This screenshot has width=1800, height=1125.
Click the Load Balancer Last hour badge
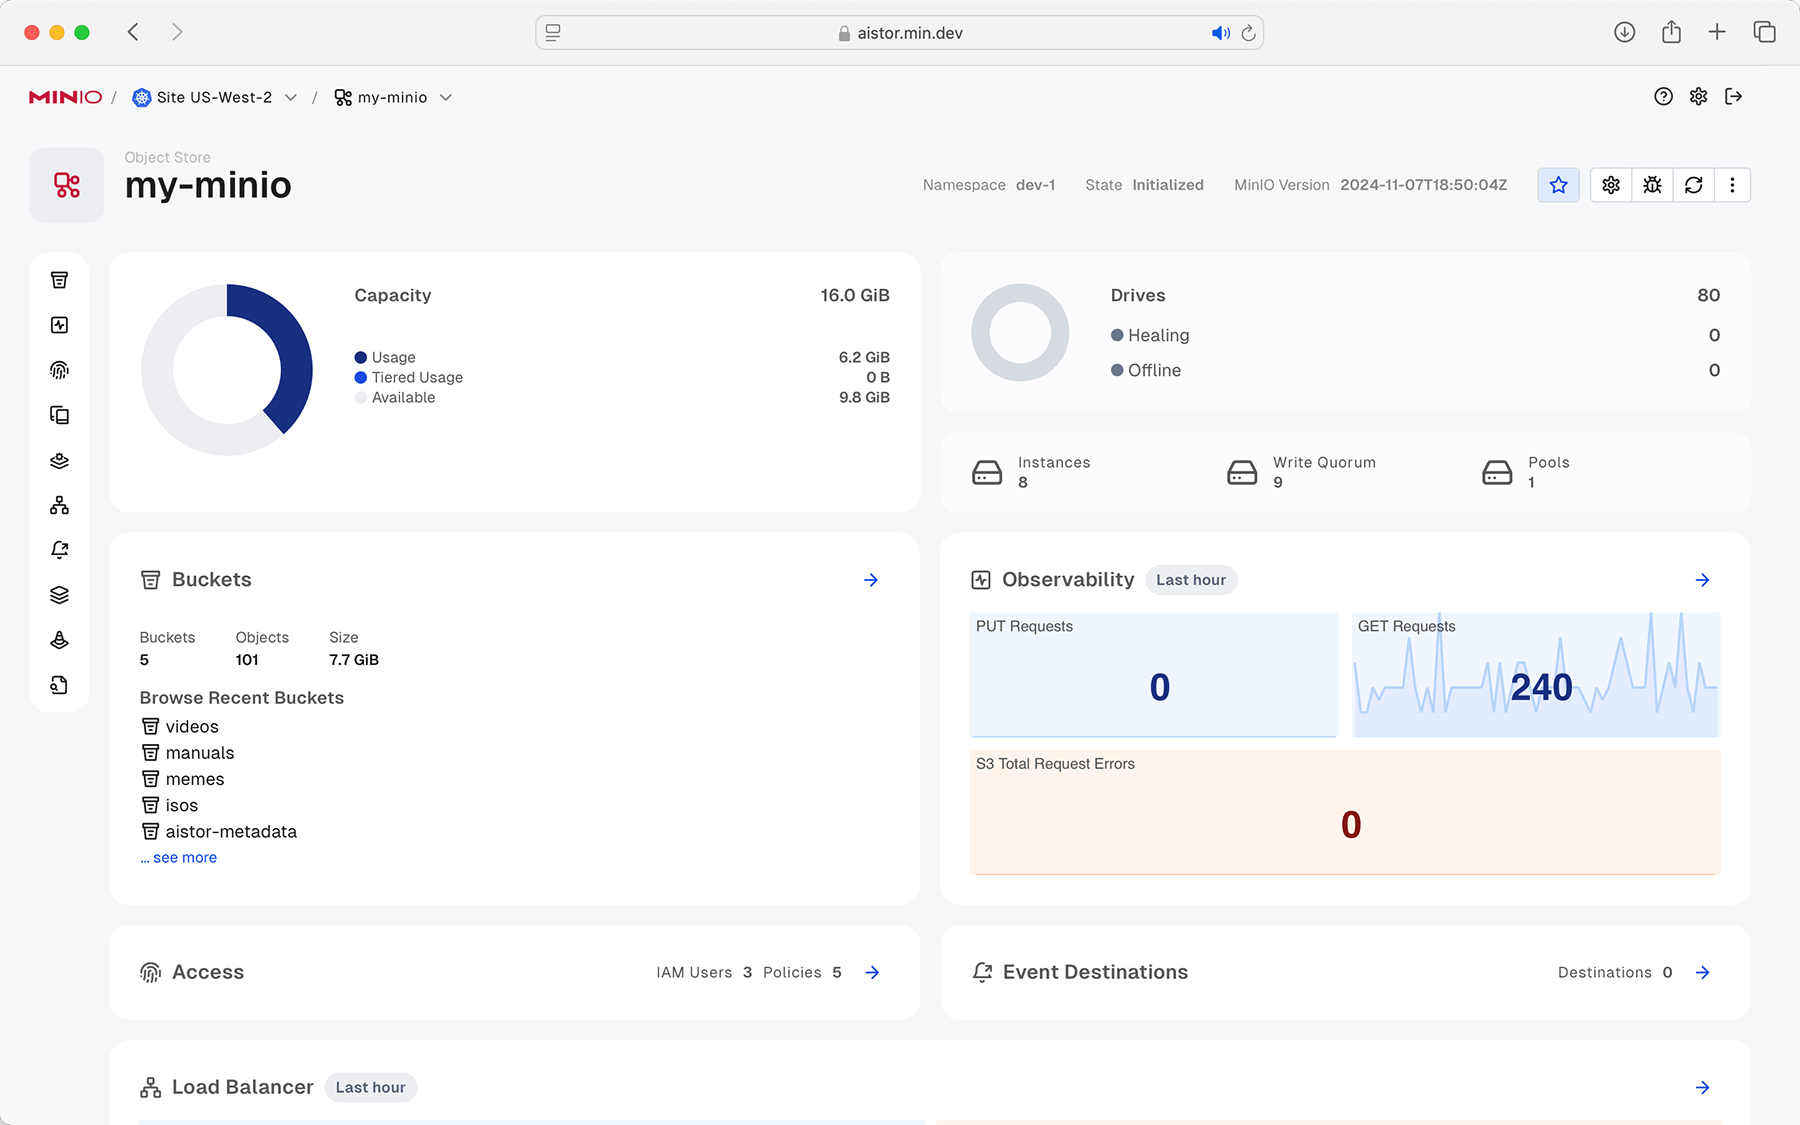point(370,1087)
